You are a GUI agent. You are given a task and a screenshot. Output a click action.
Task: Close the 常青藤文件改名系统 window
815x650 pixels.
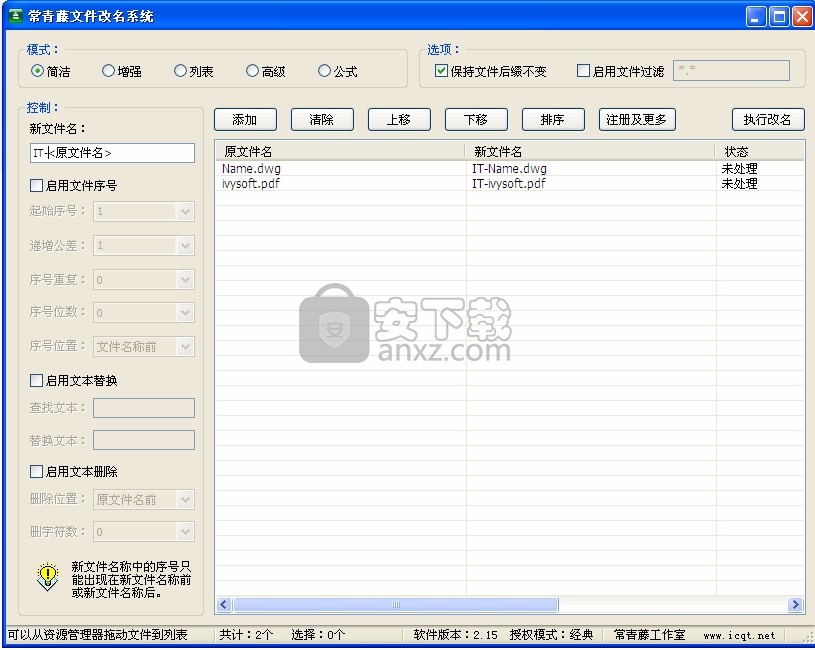(x=803, y=16)
